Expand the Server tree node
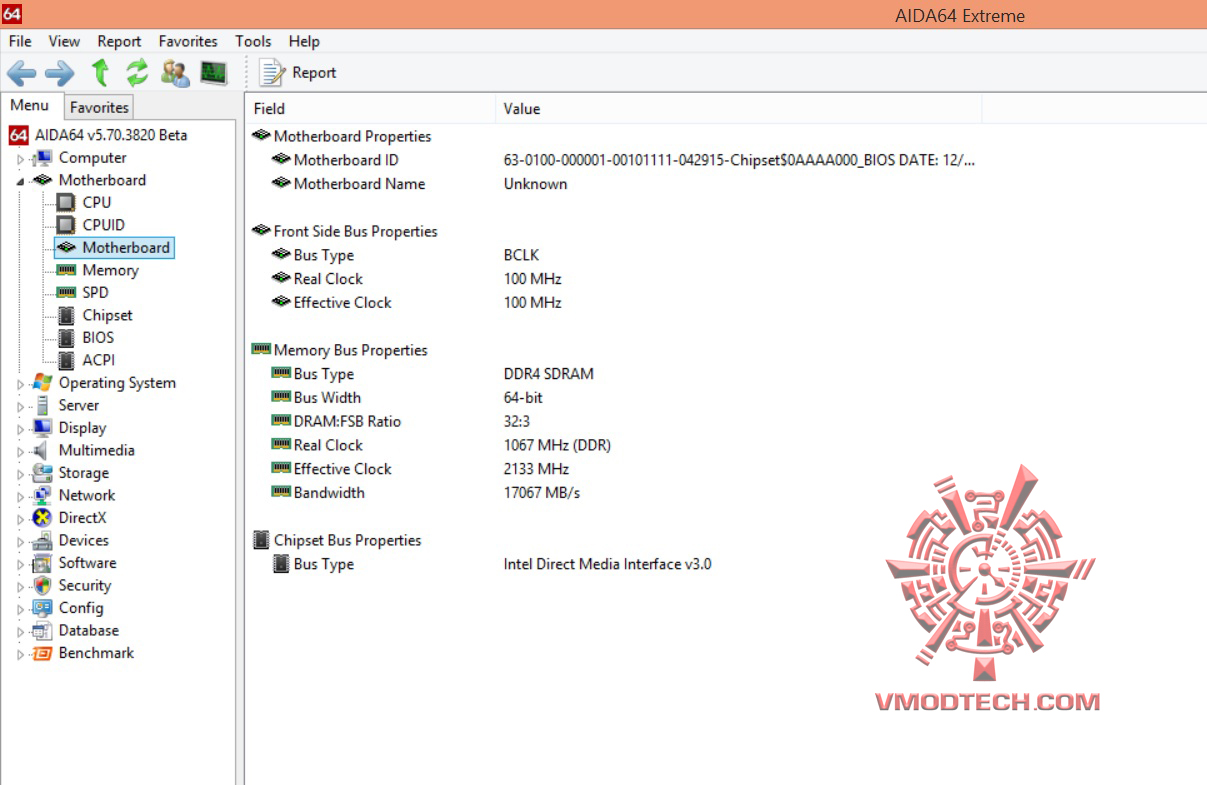Image resolution: width=1207 pixels, height=785 pixels. (x=21, y=407)
